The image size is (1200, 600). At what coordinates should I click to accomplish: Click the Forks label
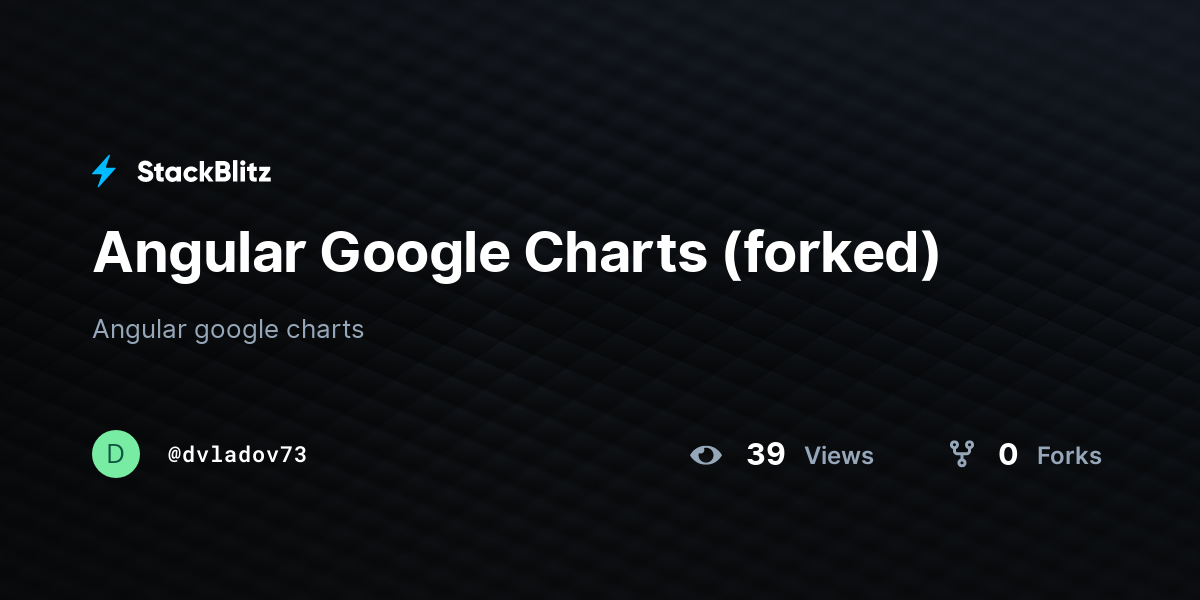point(1069,456)
